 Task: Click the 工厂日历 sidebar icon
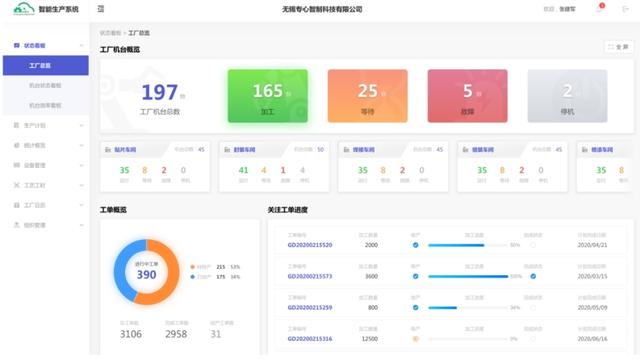[17, 205]
